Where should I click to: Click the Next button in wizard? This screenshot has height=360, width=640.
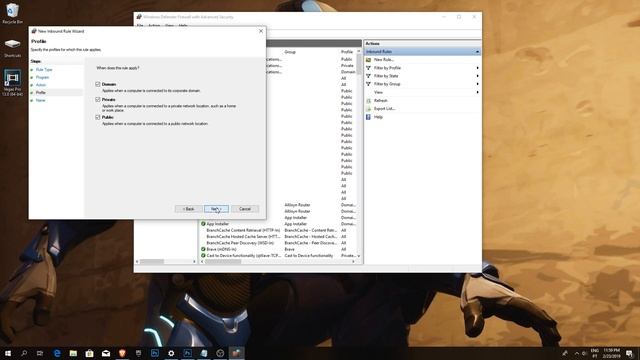pyautogui.click(x=216, y=209)
